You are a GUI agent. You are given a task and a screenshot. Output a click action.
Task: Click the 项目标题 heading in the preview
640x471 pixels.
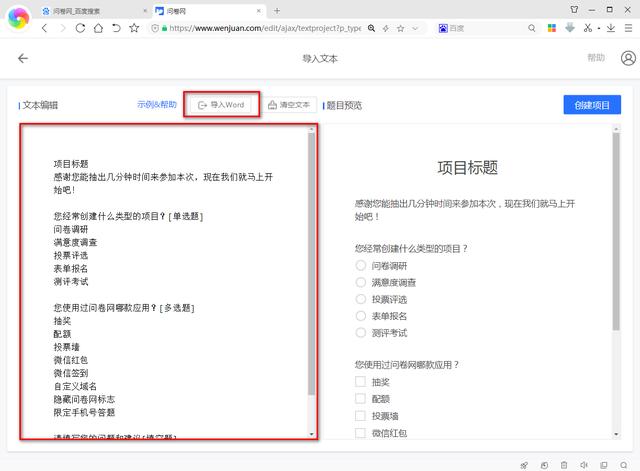point(467,167)
